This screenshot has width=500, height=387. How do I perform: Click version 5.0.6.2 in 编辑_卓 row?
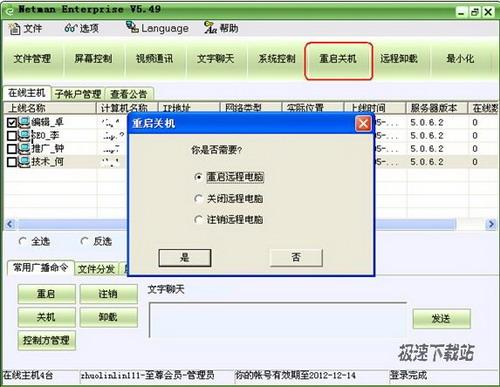pos(427,122)
